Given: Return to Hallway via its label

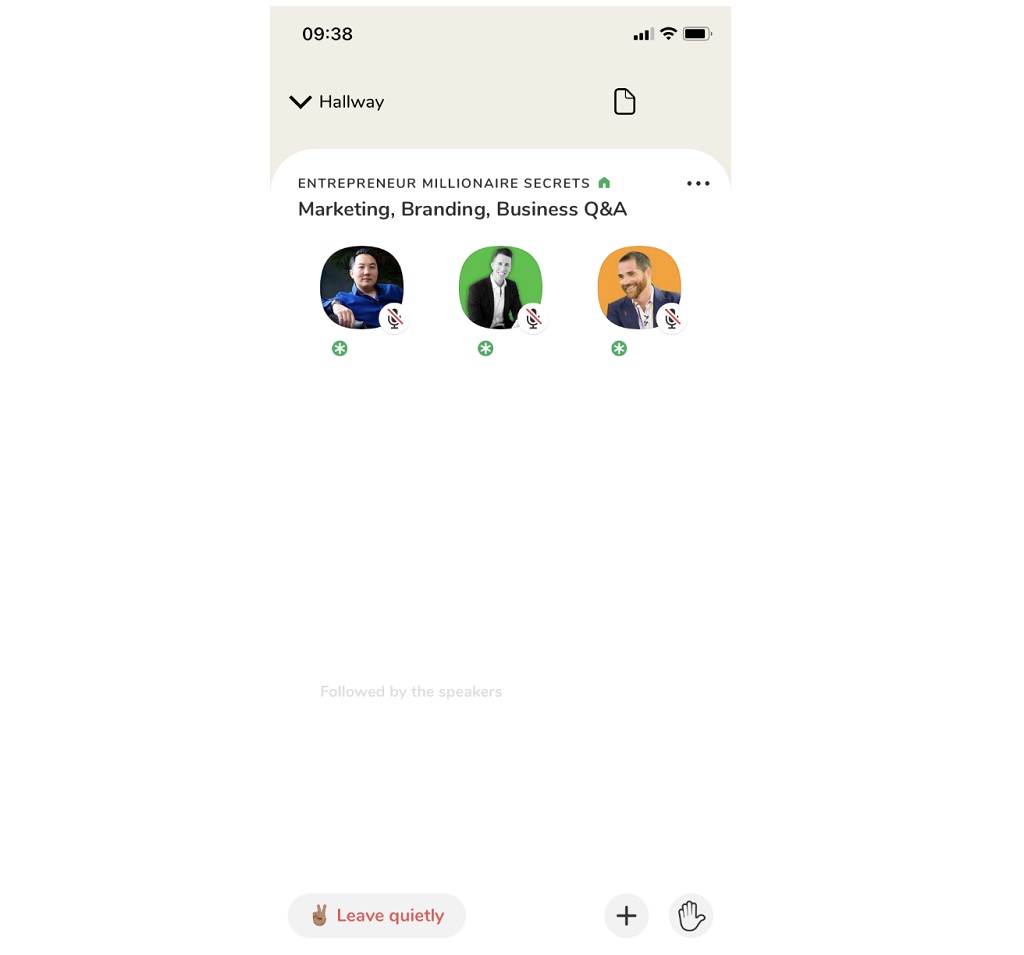Looking at the screenshot, I should (x=351, y=102).
